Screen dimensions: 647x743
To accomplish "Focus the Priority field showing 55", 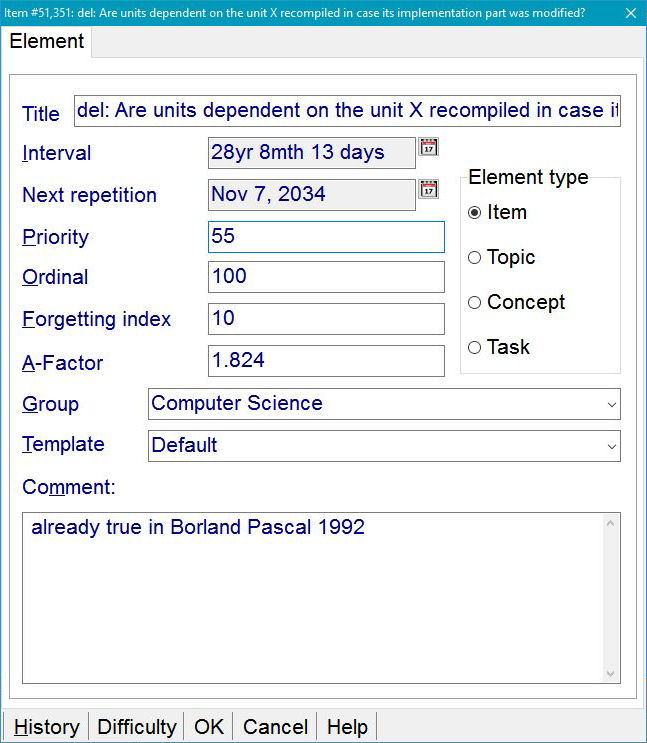I will (x=326, y=237).
